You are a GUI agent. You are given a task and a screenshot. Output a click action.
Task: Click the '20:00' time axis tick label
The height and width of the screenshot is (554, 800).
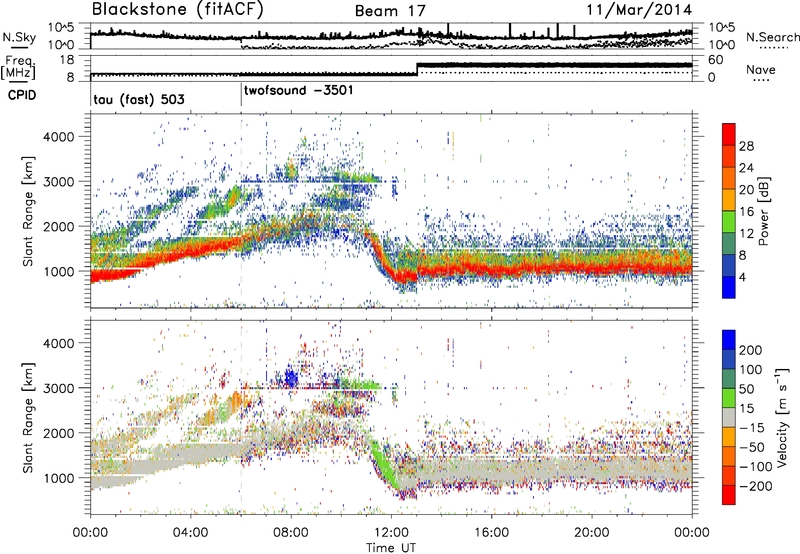pyautogui.click(x=592, y=532)
